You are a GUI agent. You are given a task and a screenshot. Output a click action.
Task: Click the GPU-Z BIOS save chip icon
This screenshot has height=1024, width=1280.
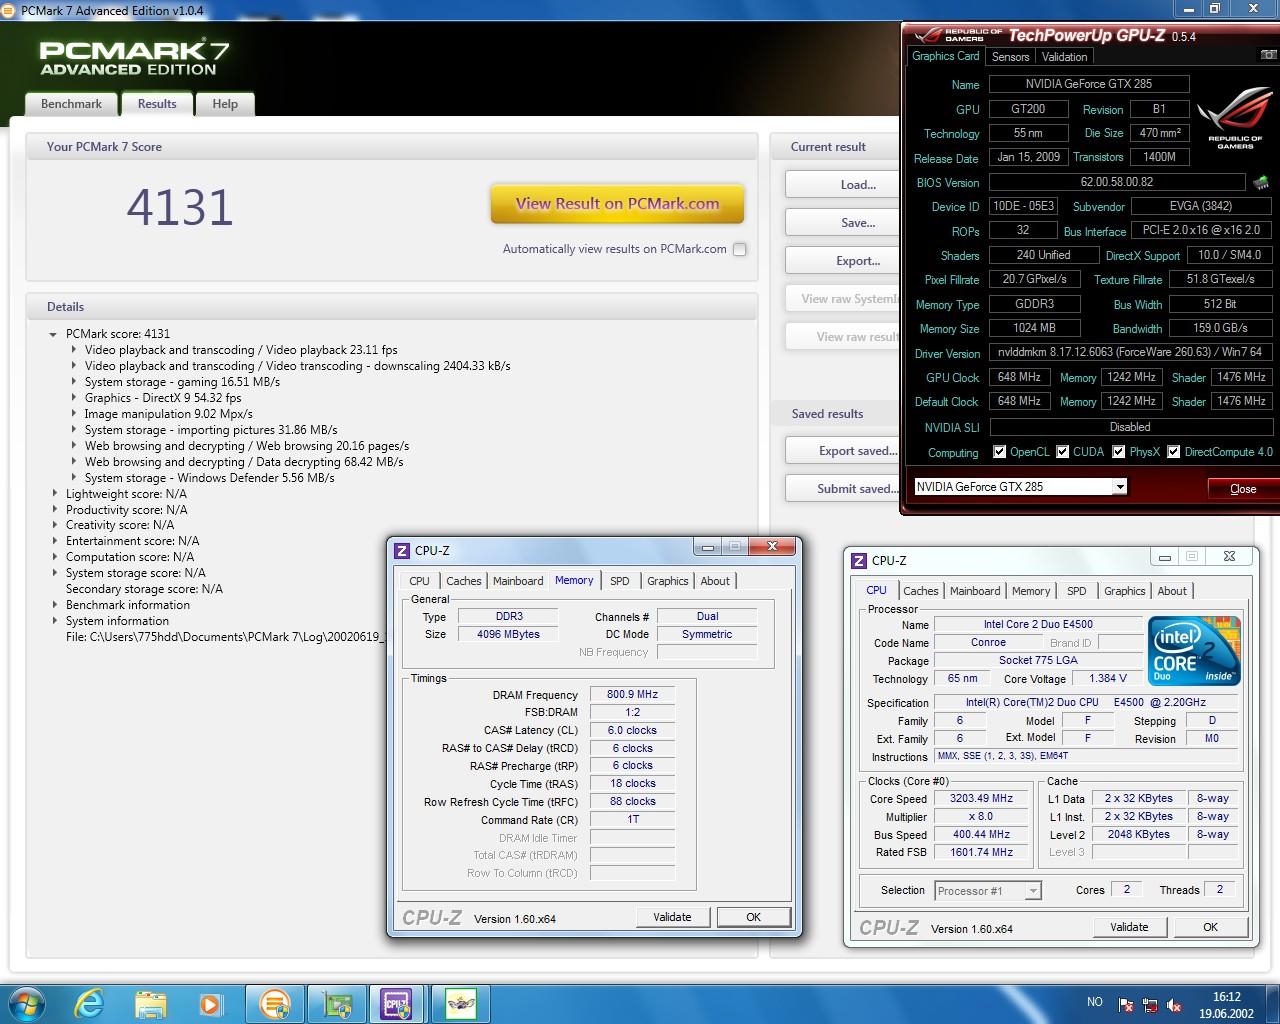pos(1261,182)
